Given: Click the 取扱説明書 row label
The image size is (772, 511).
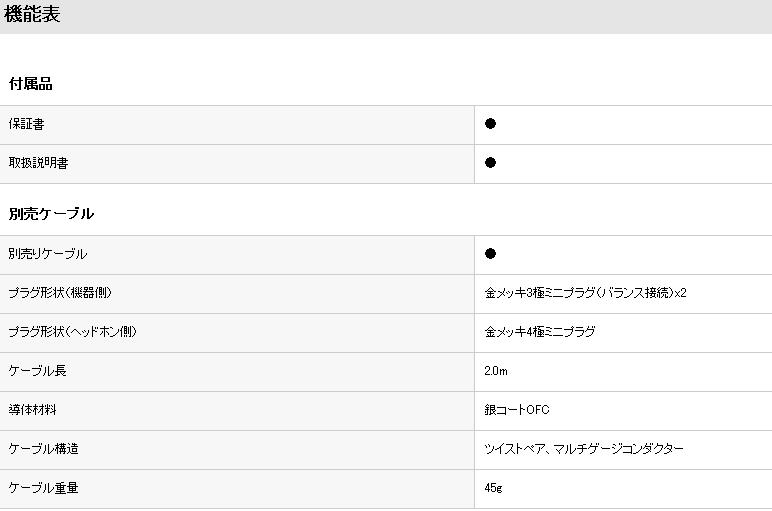Looking at the screenshot, I should point(38,163).
